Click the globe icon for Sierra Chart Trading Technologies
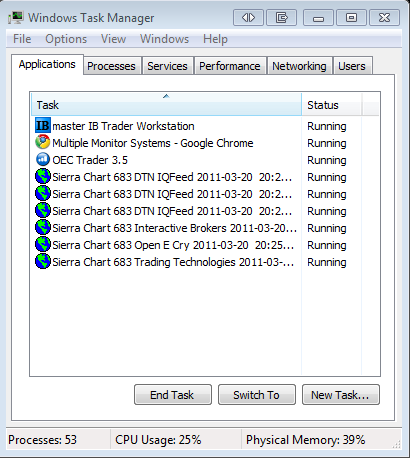This screenshot has width=410, height=458. point(43,261)
